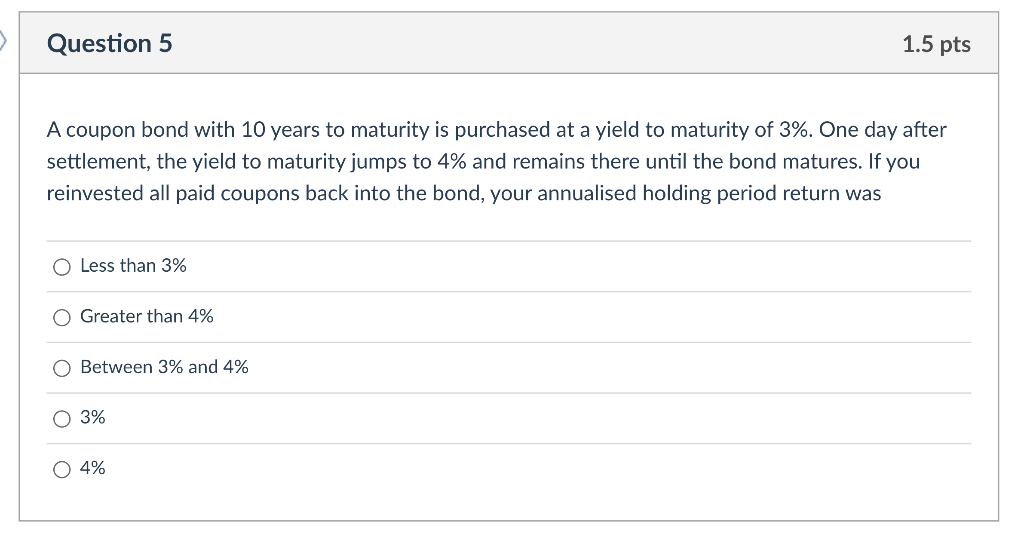
Task: Click the '3%' answer label text
Action: 93,417
